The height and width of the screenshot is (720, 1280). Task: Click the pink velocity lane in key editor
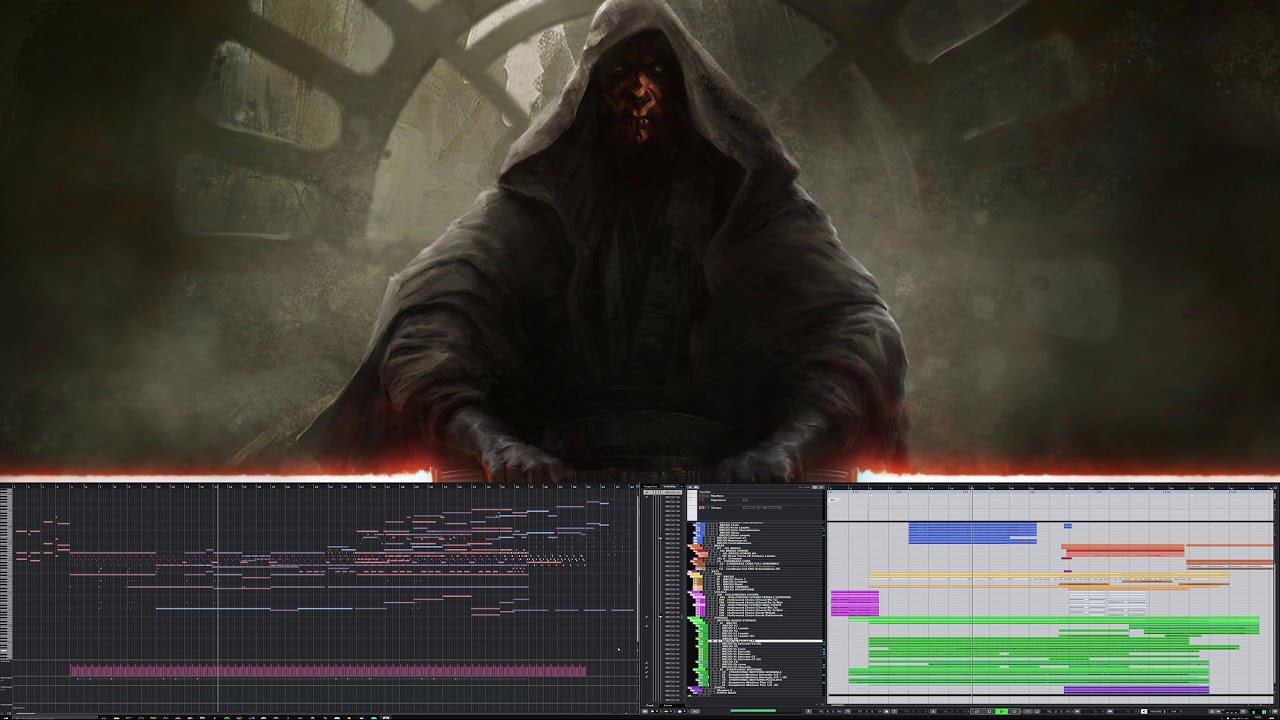coord(327,671)
